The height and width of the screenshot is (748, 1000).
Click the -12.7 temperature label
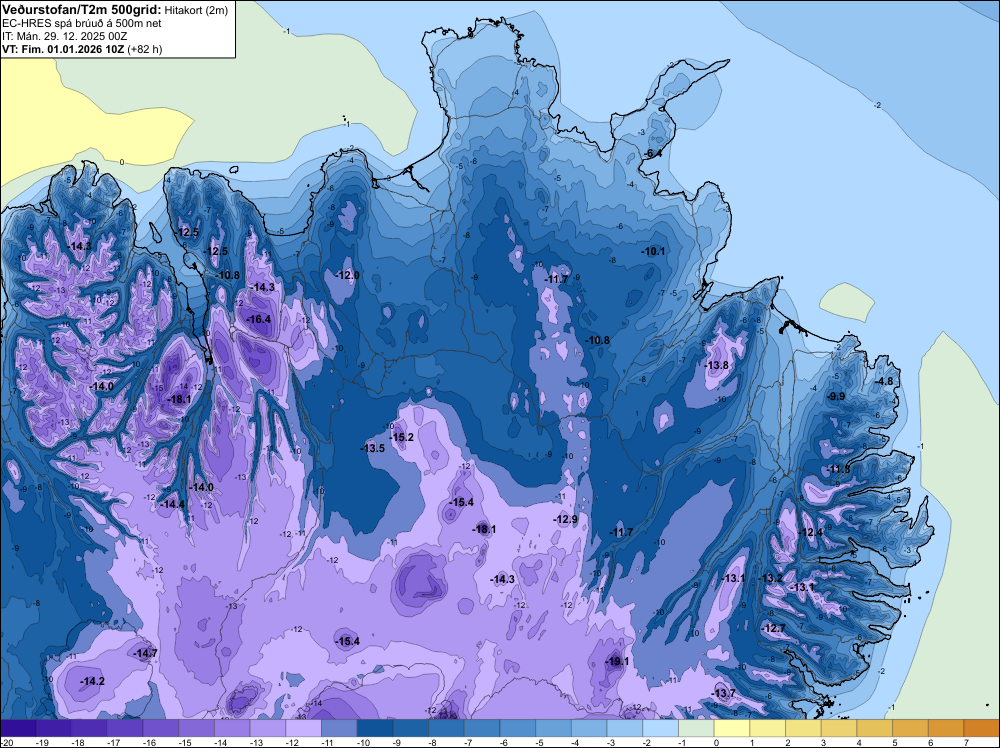[774, 628]
